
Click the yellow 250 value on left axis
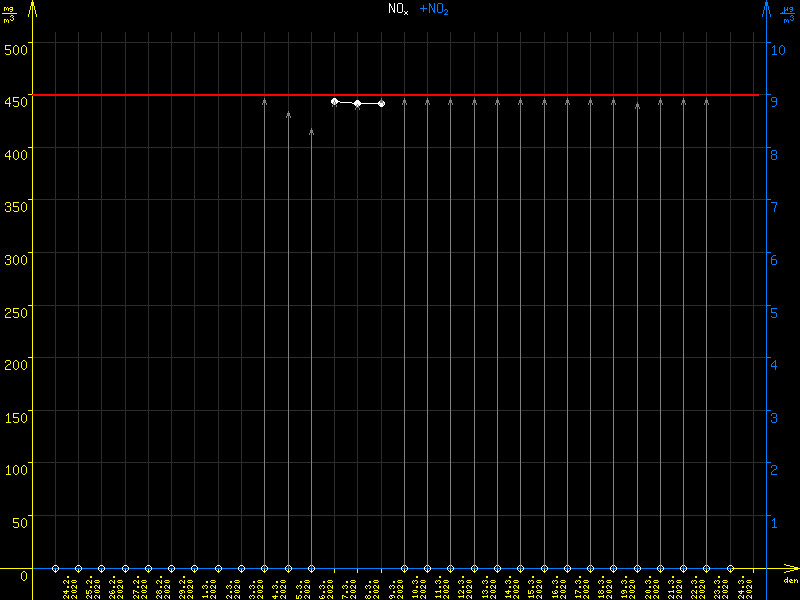pos(15,310)
